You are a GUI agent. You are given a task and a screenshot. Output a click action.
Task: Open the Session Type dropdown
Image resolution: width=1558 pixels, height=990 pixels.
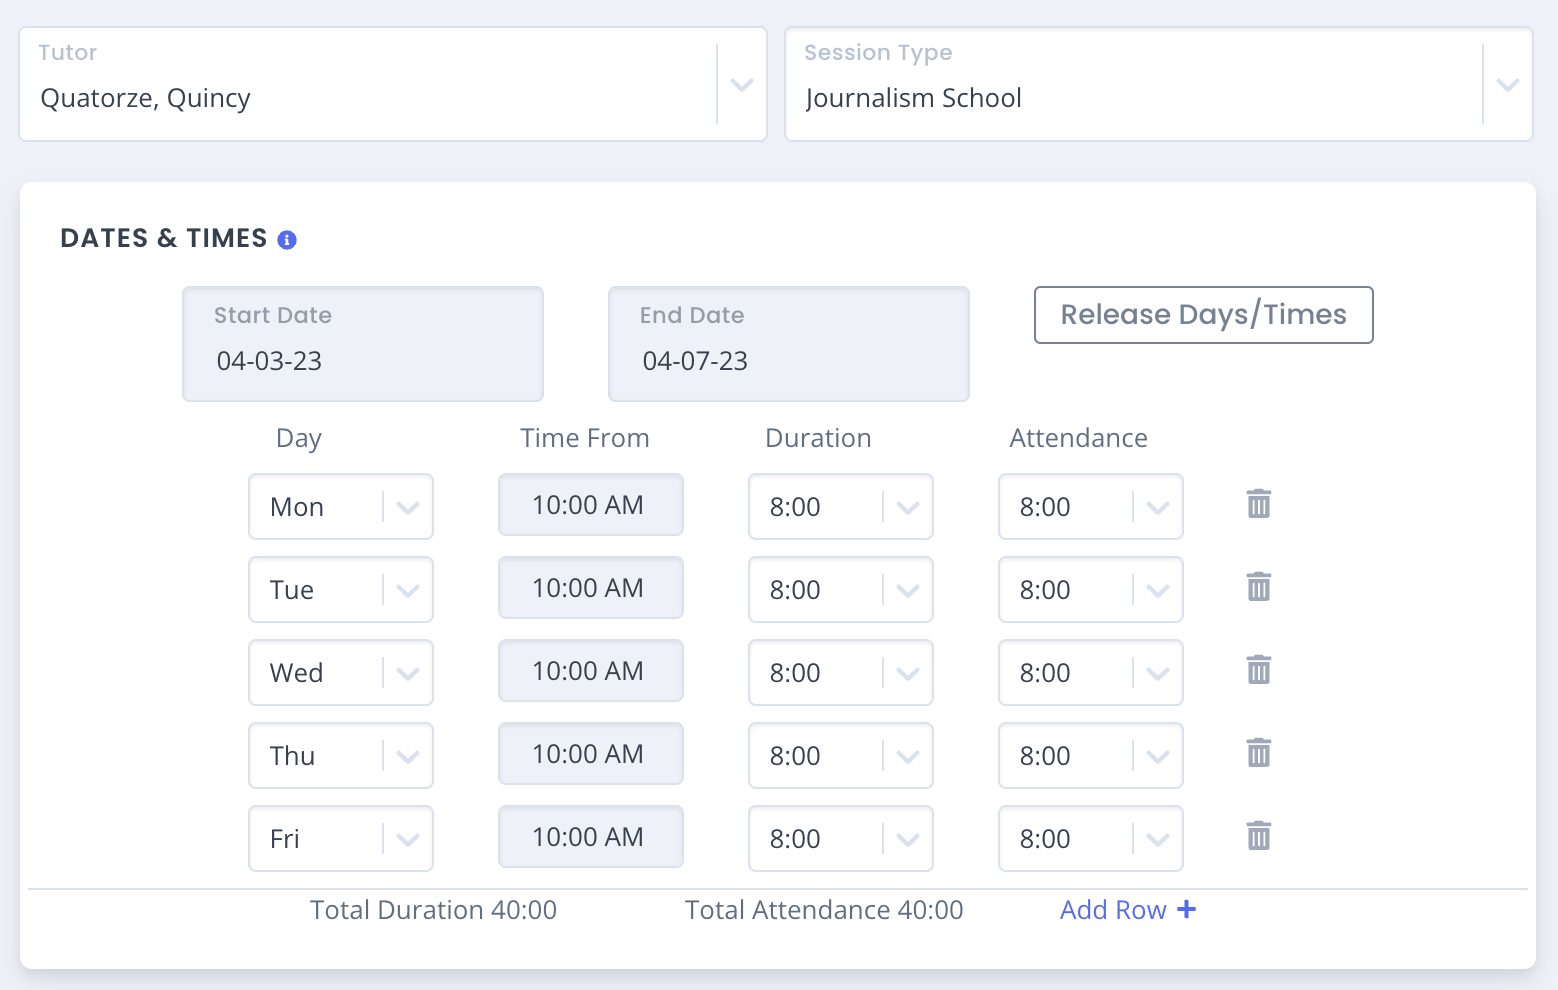[x=1159, y=84]
